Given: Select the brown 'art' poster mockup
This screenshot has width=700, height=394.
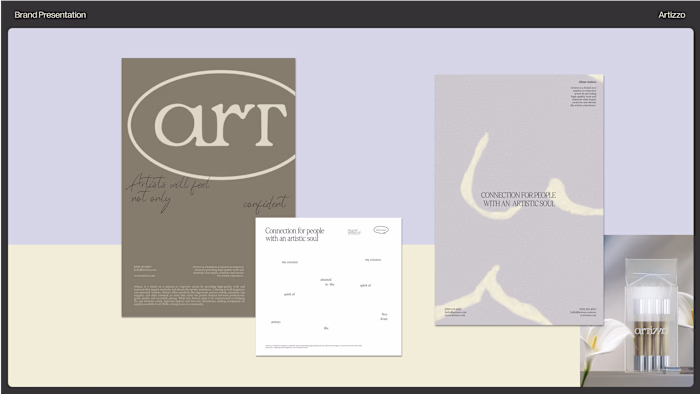Looking at the screenshot, I should click(208, 187).
